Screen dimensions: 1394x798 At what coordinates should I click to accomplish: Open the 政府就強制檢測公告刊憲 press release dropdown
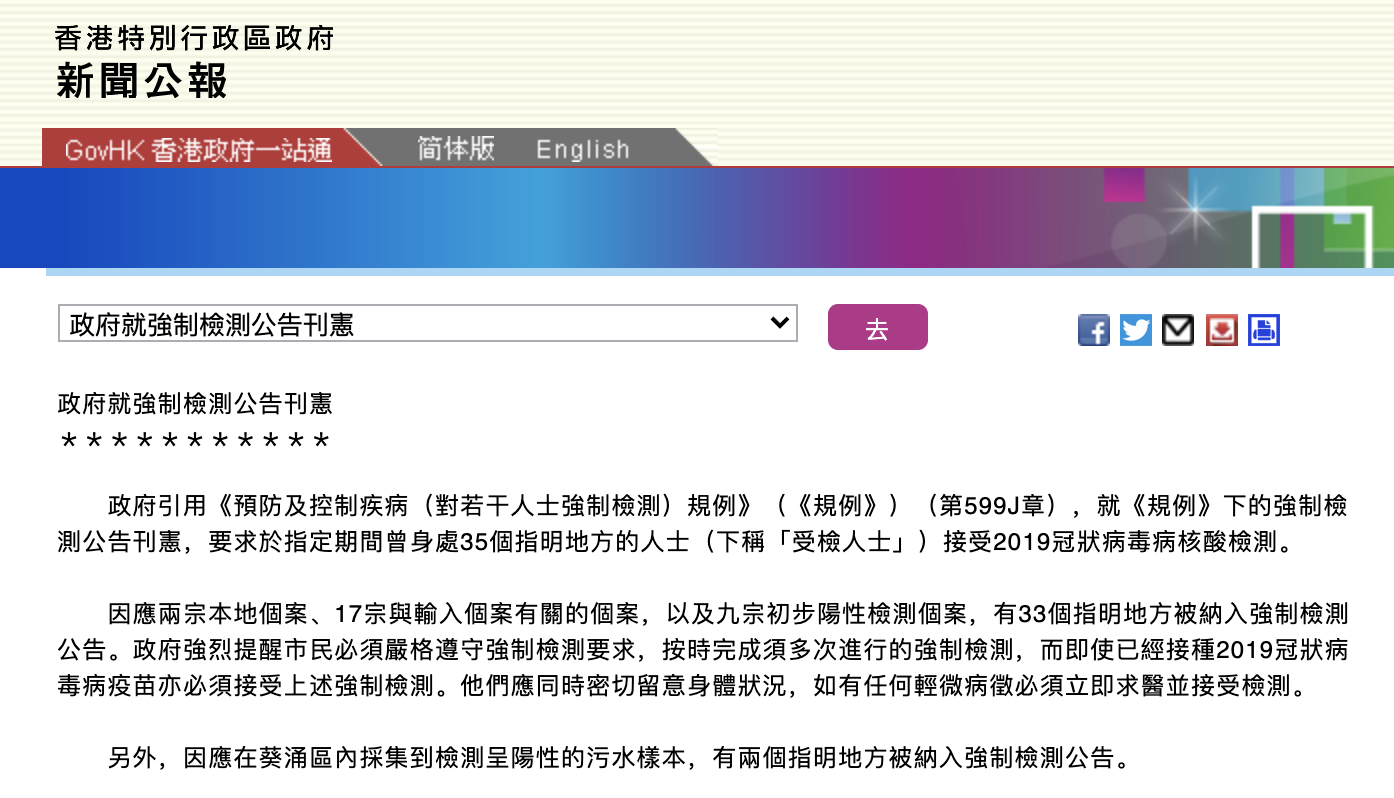point(427,324)
